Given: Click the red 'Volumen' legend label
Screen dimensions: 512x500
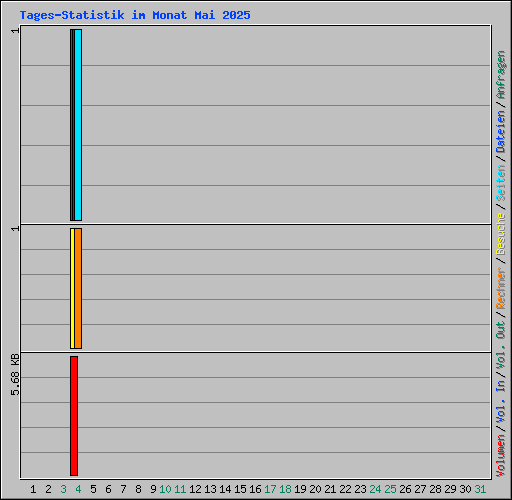Looking at the screenshot, I should [501, 456].
